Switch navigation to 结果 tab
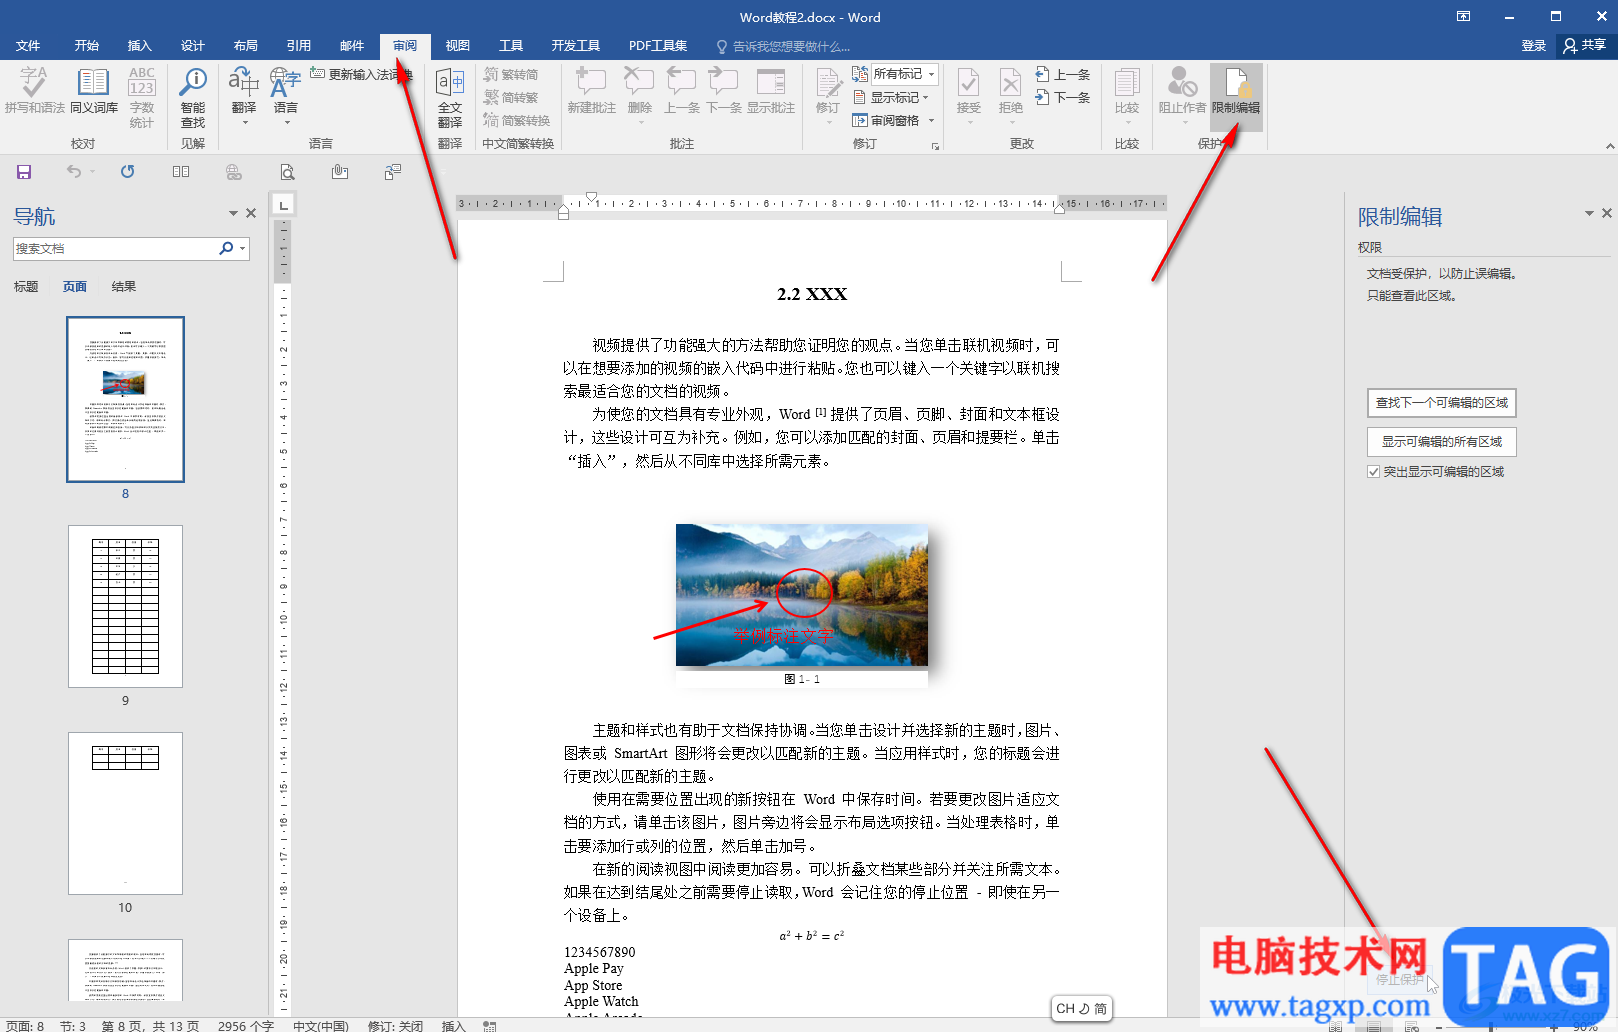Image resolution: width=1618 pixels, height=1032 pixels. [x=124, y=287]
